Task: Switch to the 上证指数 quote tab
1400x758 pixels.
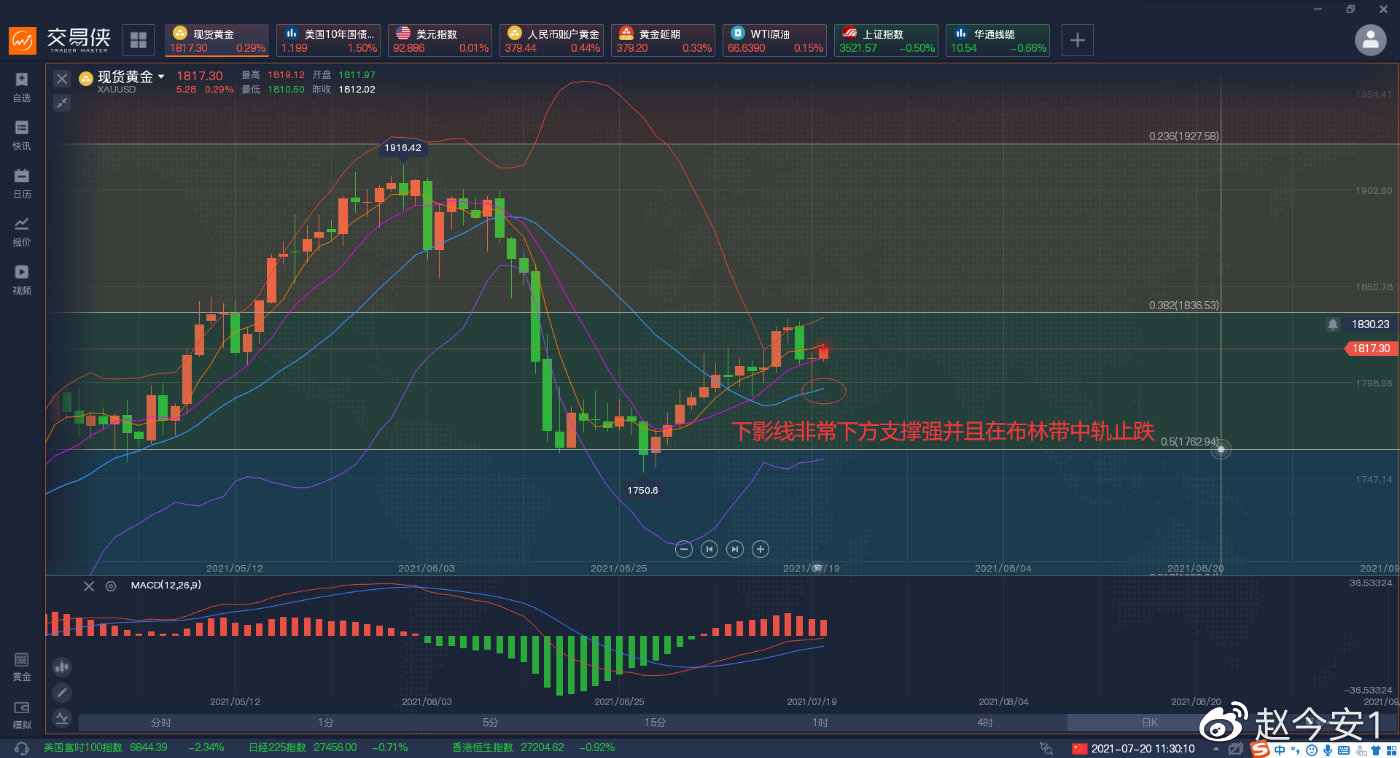Action: coord(886,40)
